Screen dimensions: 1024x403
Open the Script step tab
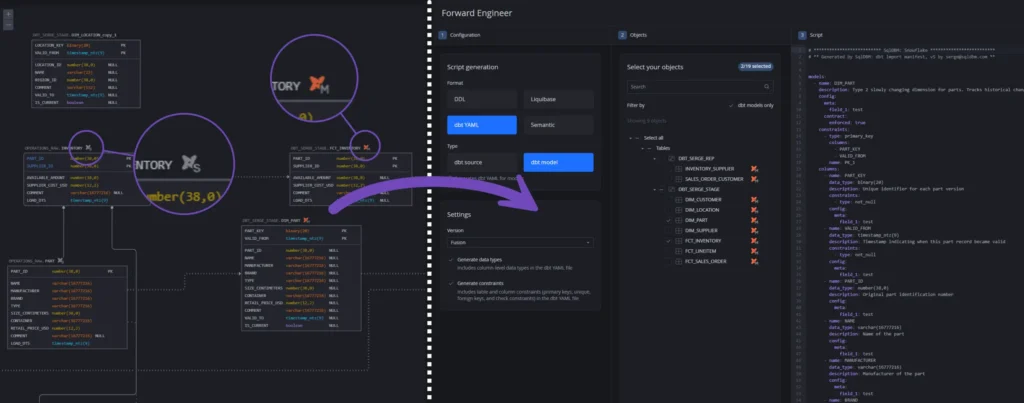coord(810,35)
